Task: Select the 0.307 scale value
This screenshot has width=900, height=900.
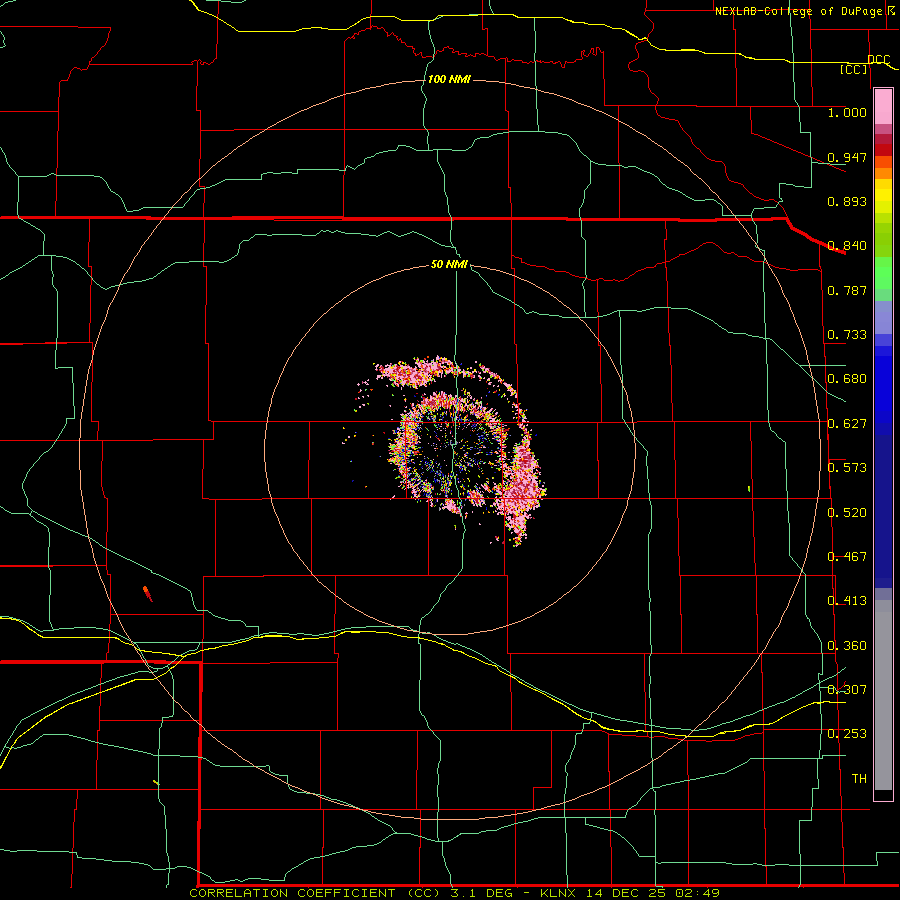Action: pos(847,689)
